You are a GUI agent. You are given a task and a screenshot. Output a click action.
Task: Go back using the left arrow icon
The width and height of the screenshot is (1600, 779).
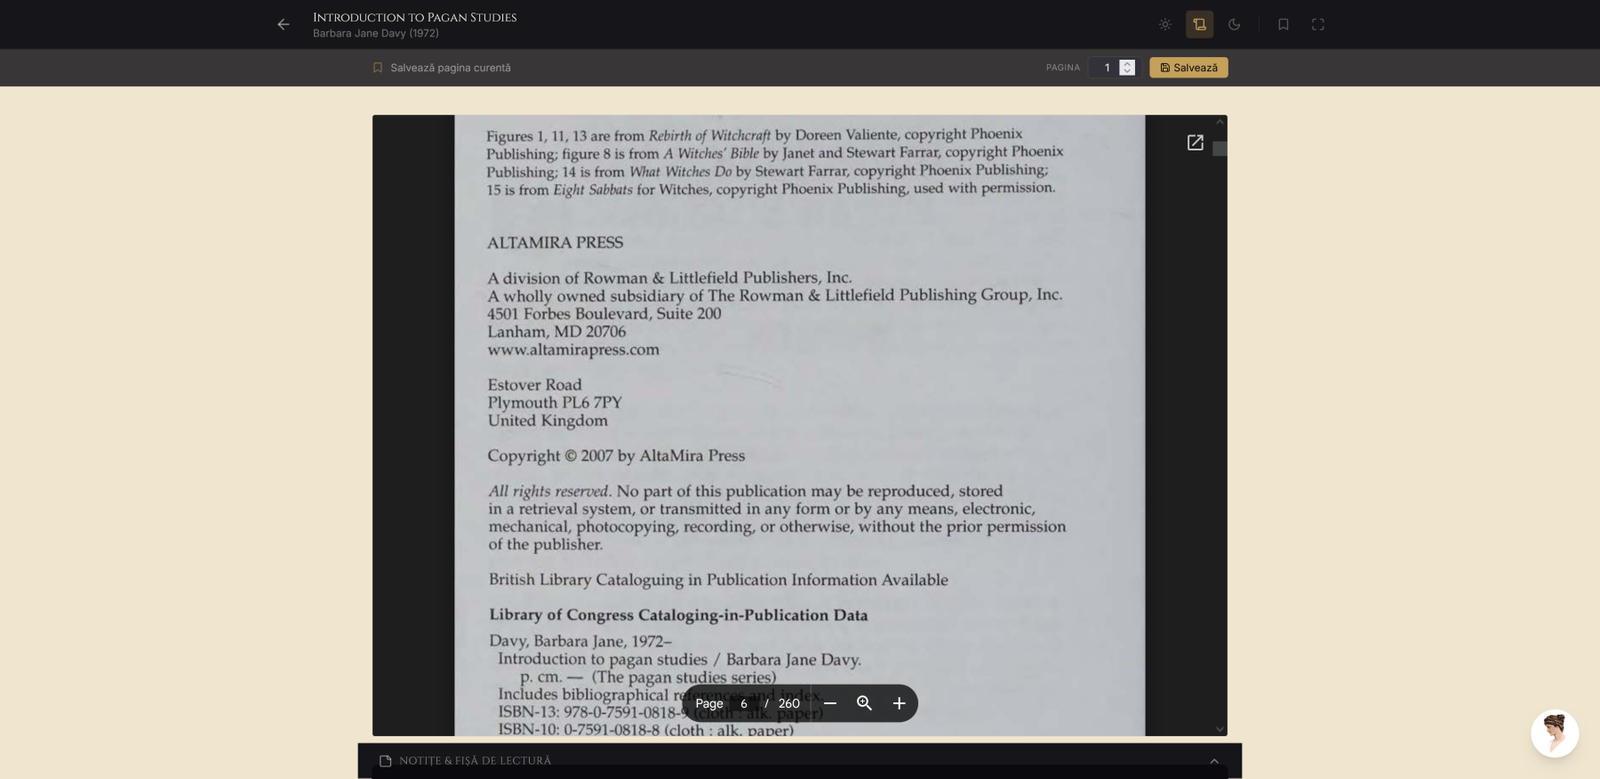click(284, 24)
